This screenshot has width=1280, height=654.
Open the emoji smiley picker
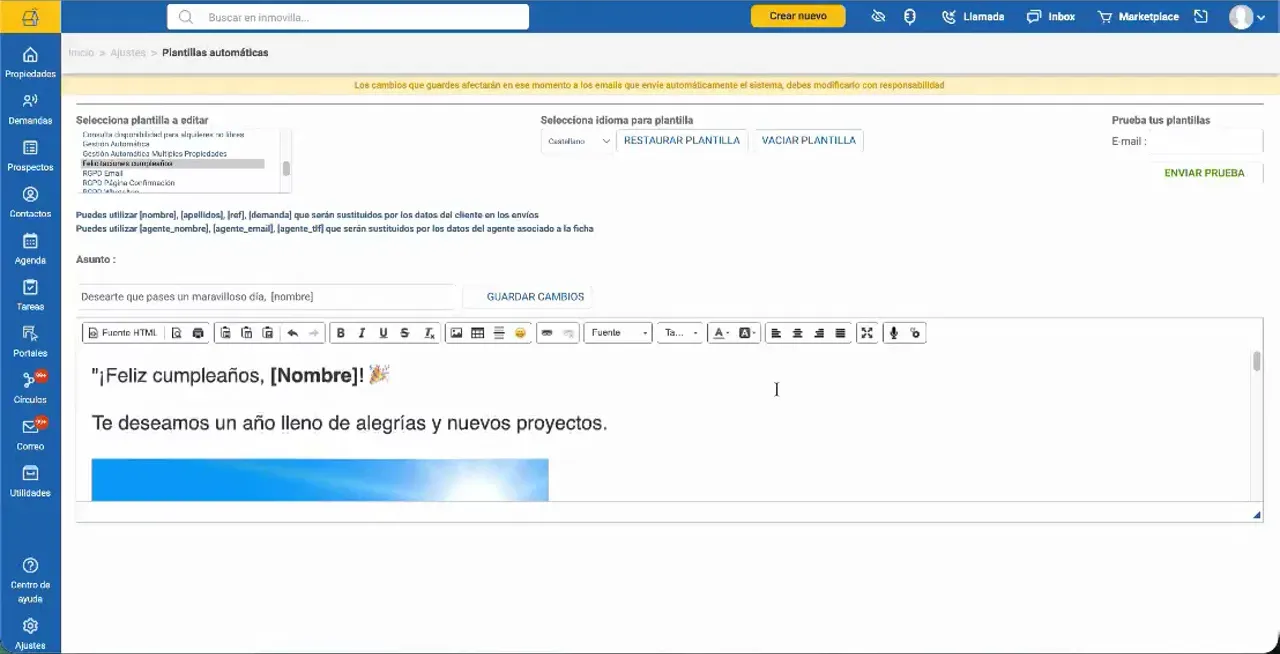520,333
